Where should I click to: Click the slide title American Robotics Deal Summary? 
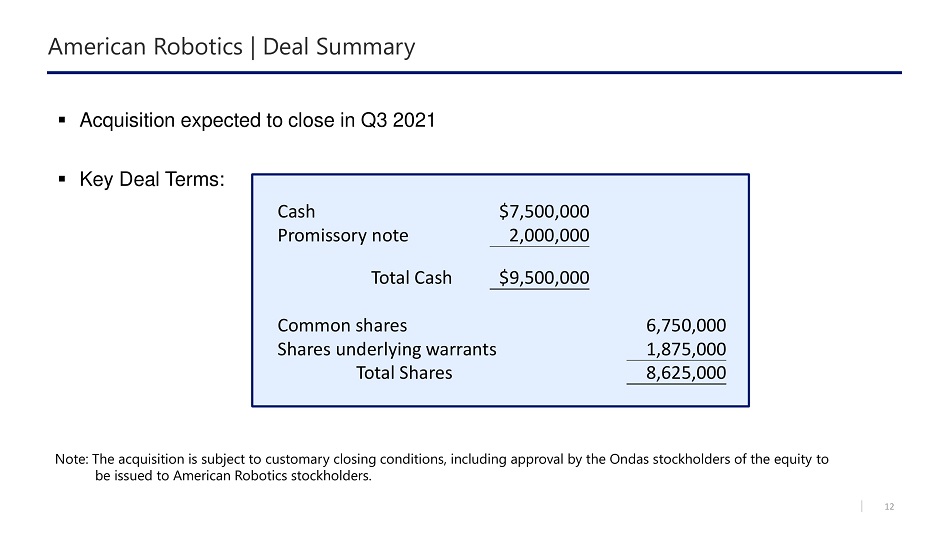coord(232,47)
